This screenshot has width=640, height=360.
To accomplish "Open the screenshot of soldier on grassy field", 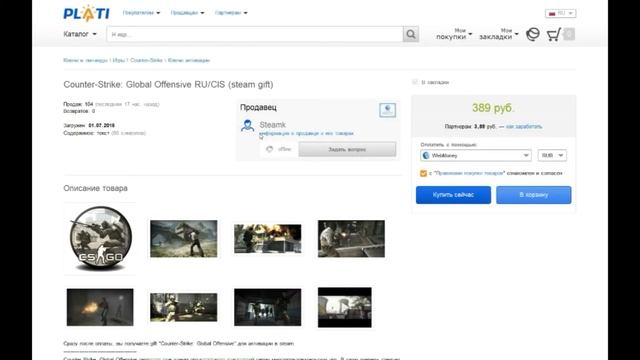I will (184, 239).
